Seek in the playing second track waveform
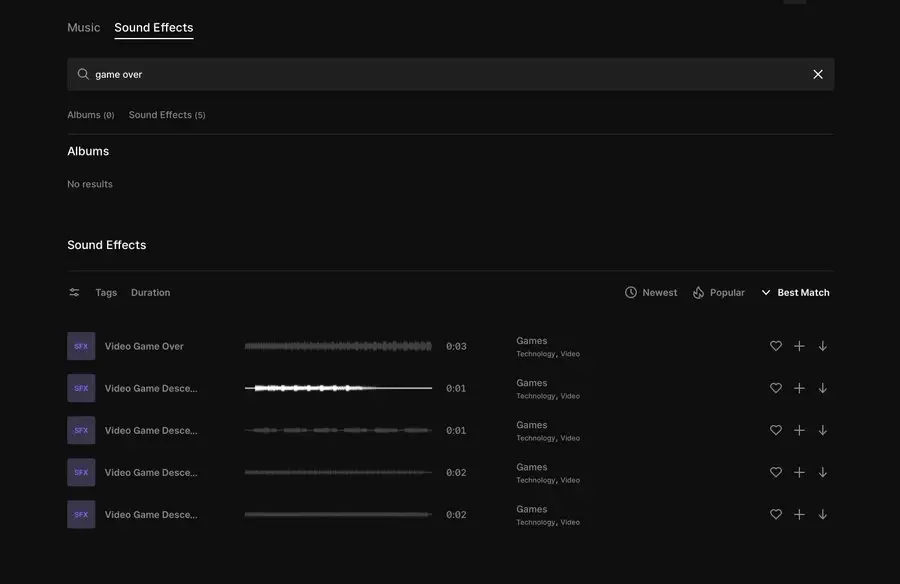 [x=338, y=388]
